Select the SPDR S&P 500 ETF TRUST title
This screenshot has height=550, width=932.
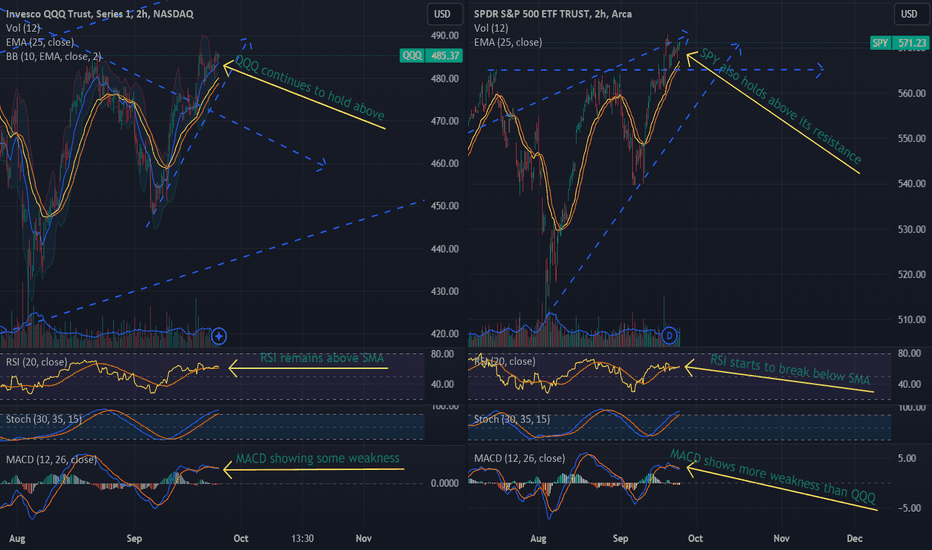pyautogui.click(x=553, y=14)
